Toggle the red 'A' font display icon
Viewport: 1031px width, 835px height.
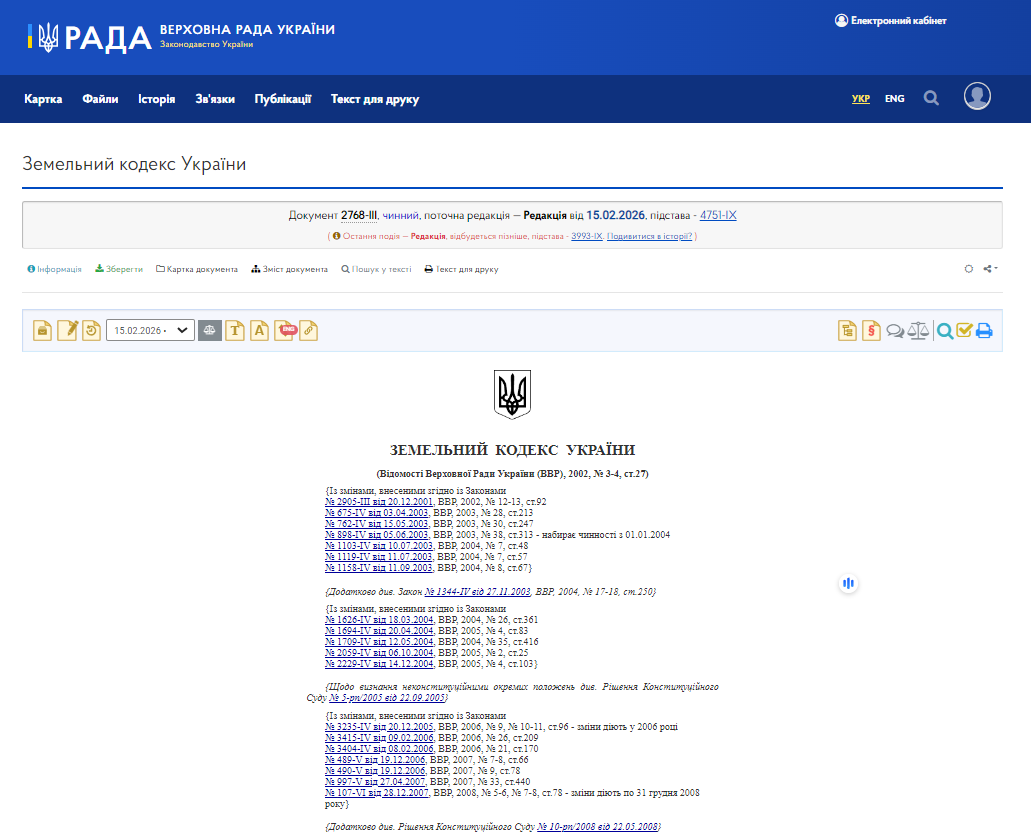coord(259,330)
